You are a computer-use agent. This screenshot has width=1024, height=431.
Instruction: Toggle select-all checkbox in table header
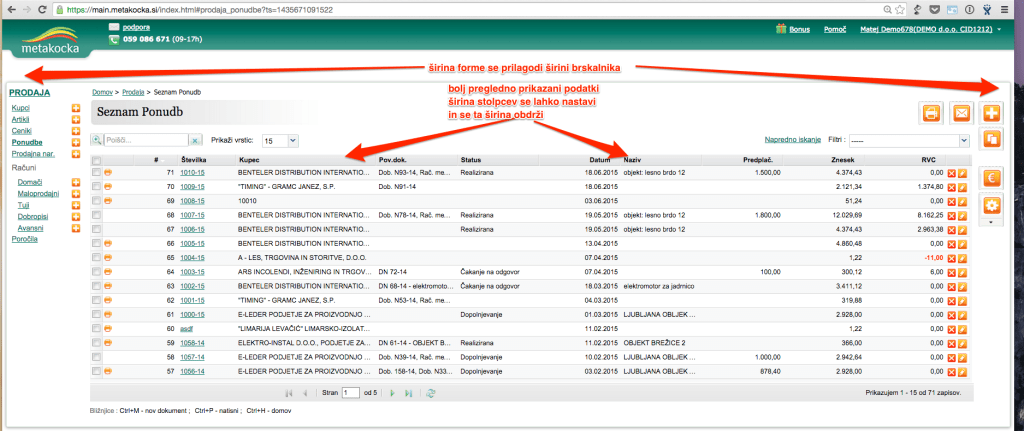pos(97,161)
